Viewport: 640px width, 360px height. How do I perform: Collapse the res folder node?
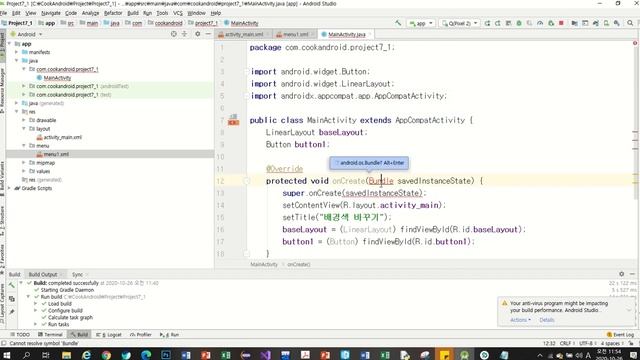coord(16,111)
